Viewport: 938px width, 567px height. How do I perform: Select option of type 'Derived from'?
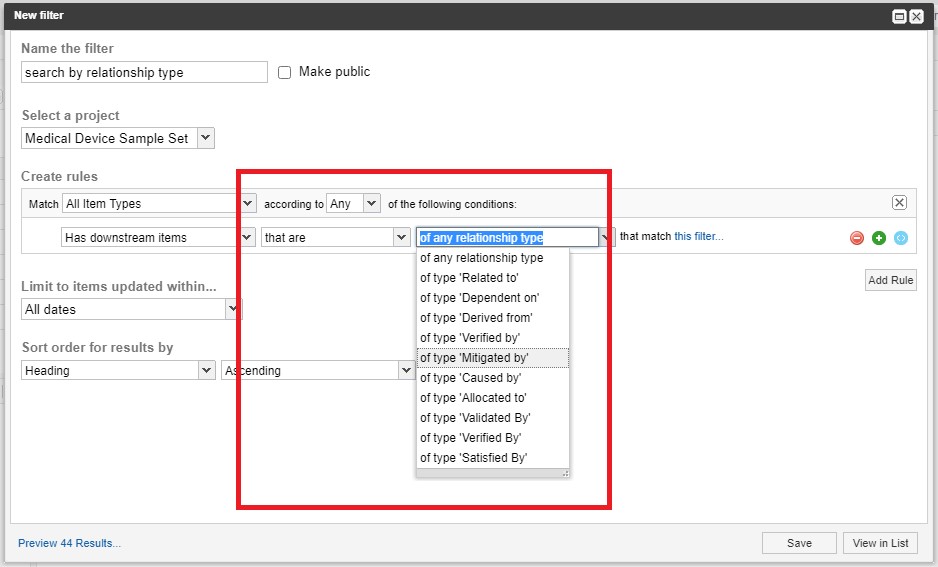(493, 318)
